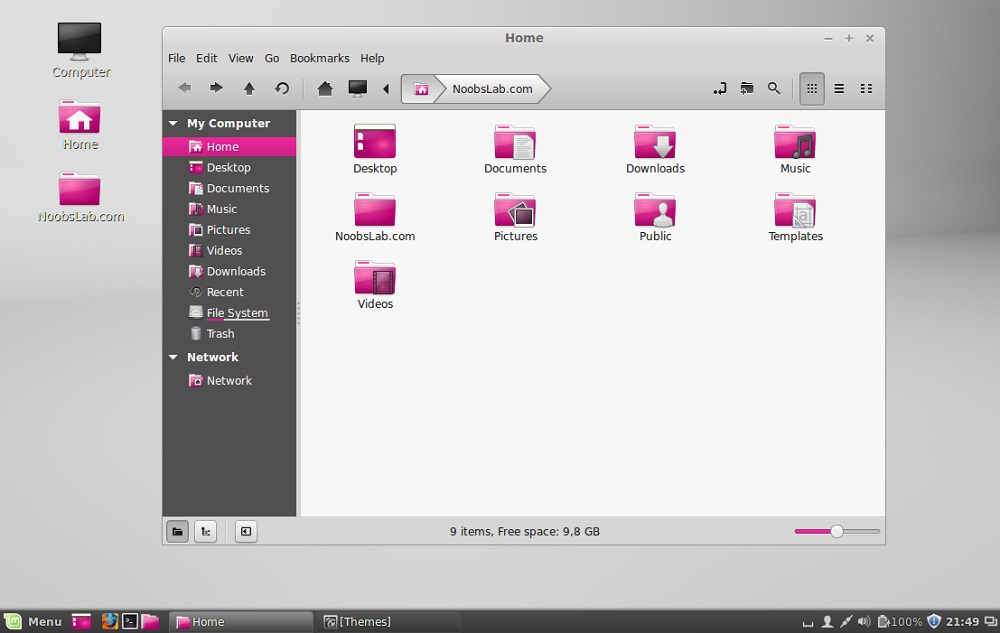Switch to compact view
Viewport: 1000px width, 633px height.
coord(866,89)
